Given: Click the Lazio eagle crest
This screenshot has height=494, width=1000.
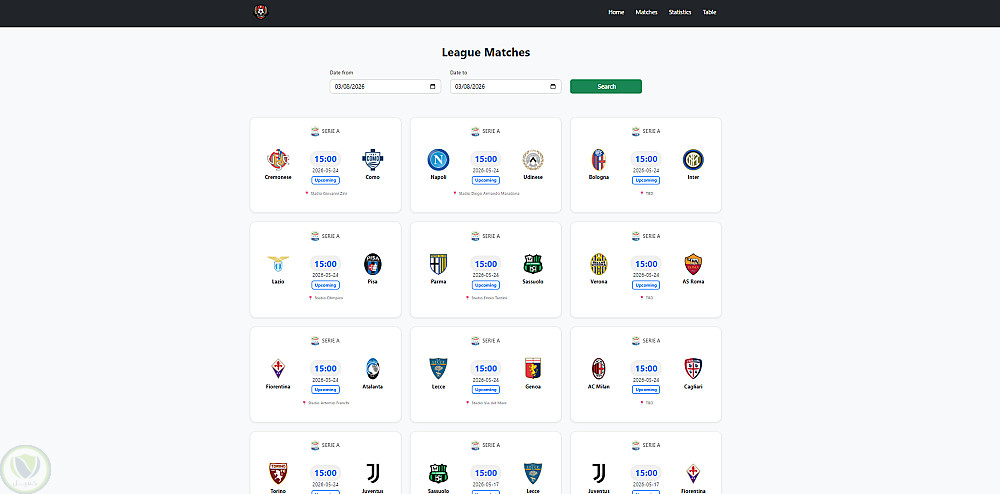Looking at the screenshot, I should 278,264.
